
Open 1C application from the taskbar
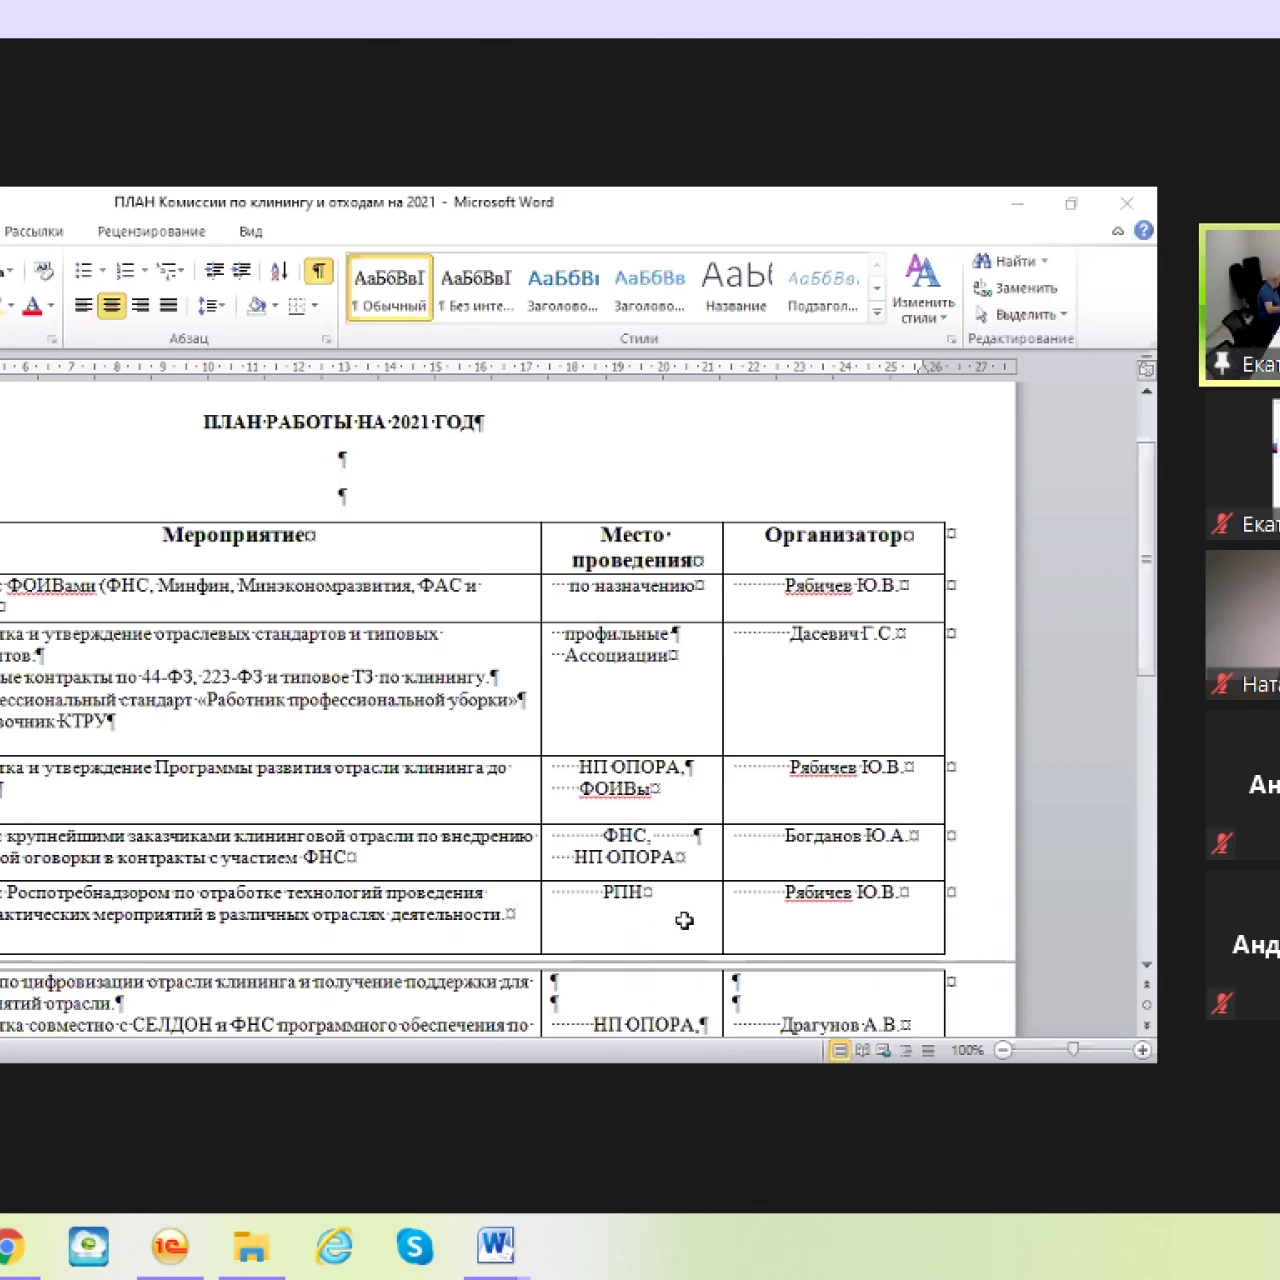click(x=170, y=1247)
